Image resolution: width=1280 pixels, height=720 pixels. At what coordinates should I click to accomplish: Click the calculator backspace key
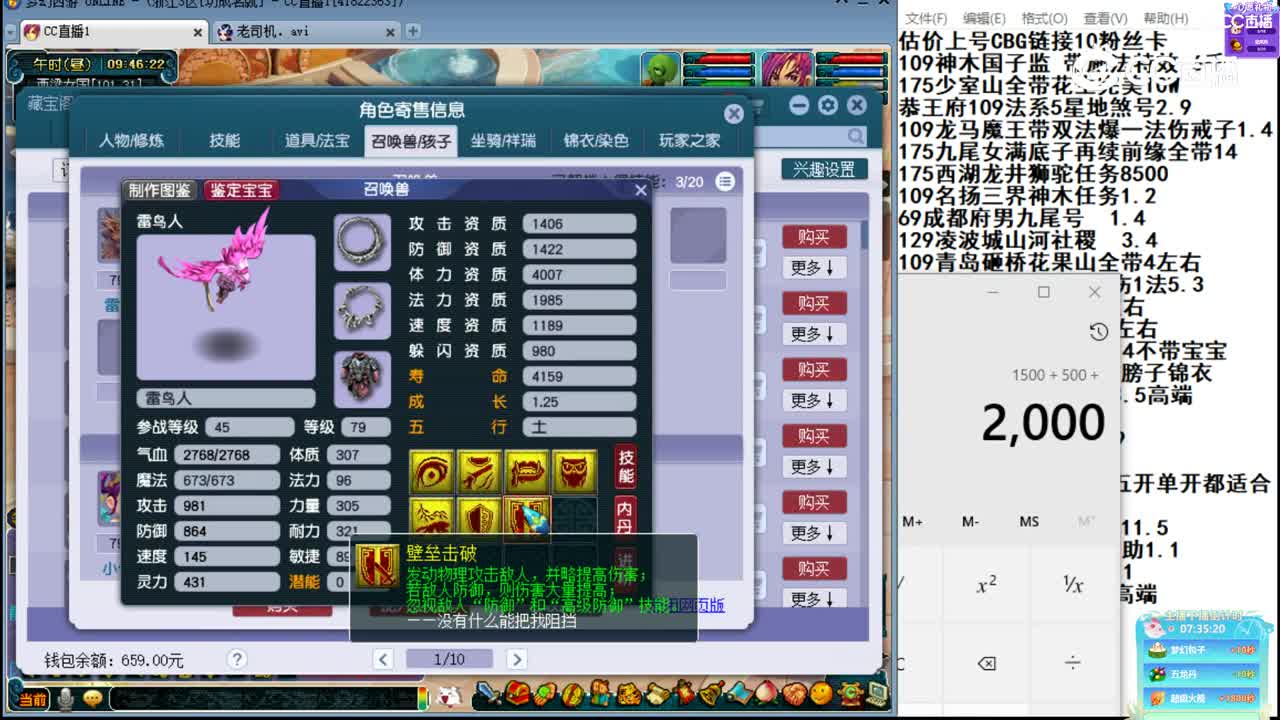(986, 663)
